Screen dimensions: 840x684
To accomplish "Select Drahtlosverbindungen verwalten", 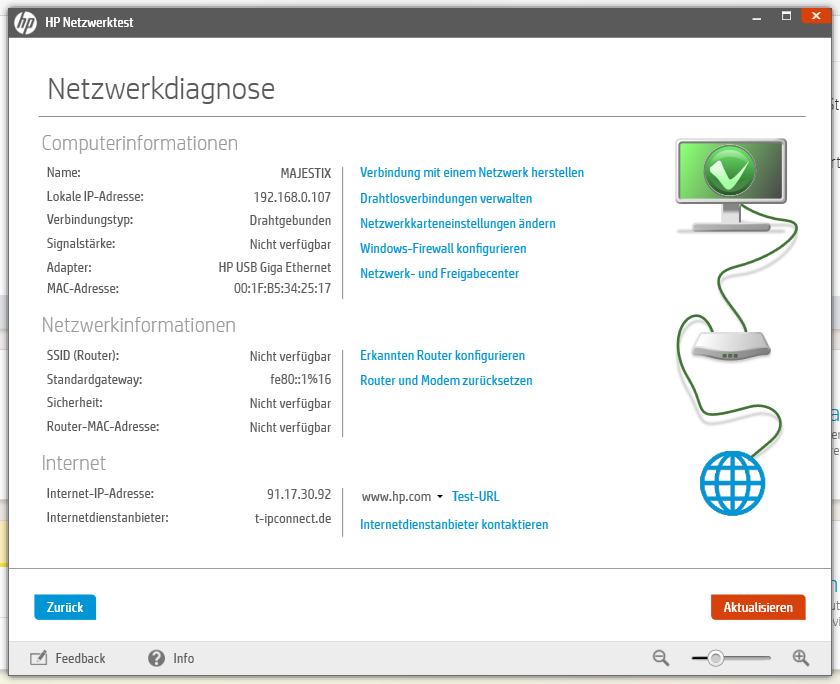I will click(445, 198).
